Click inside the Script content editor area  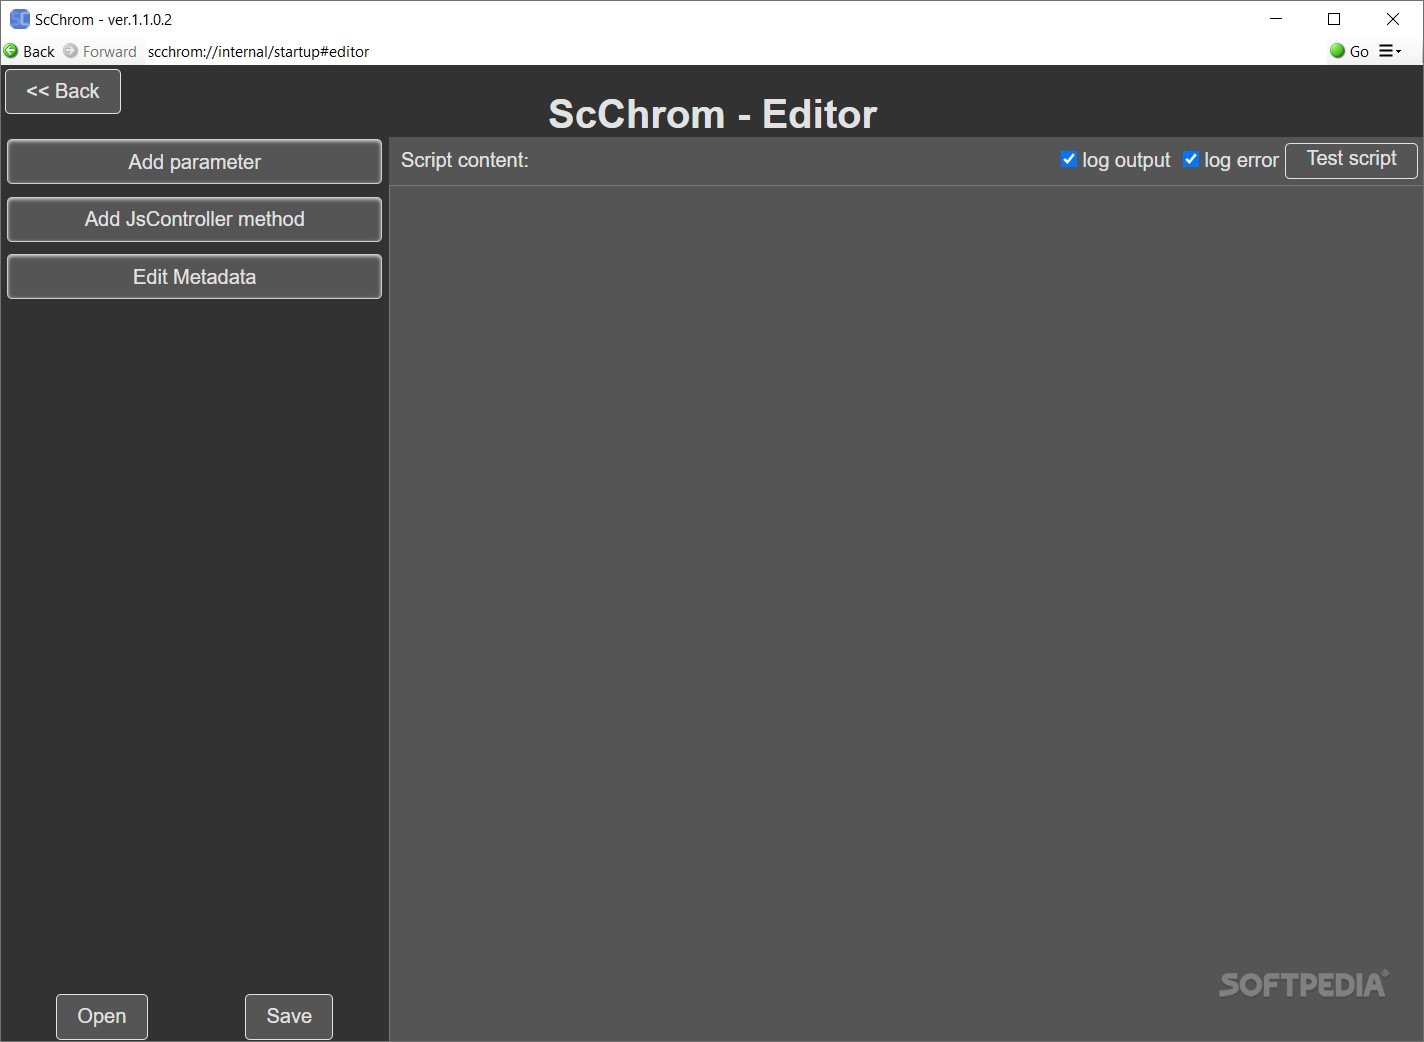point(906,613)
